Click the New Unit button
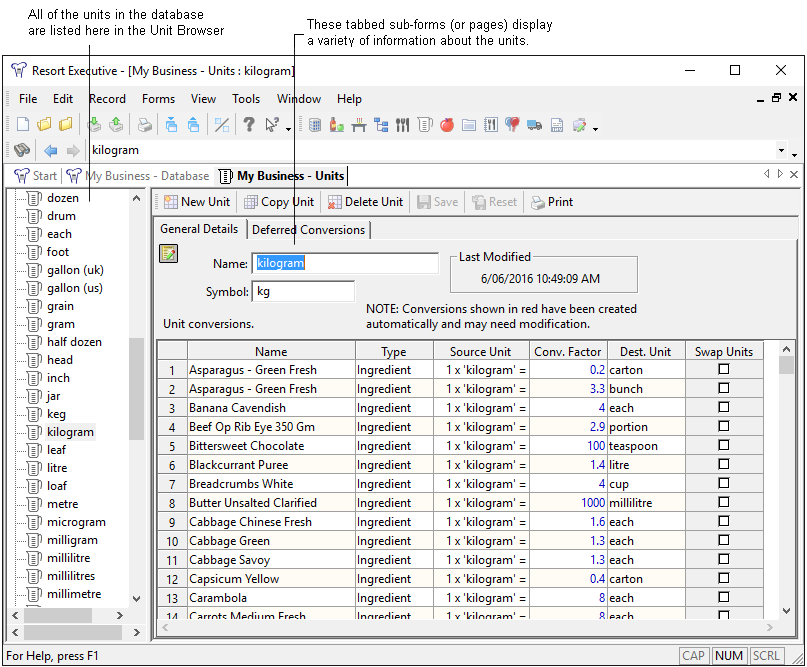Viewport: 807px width, 667px height. click(x=197, y=202)
